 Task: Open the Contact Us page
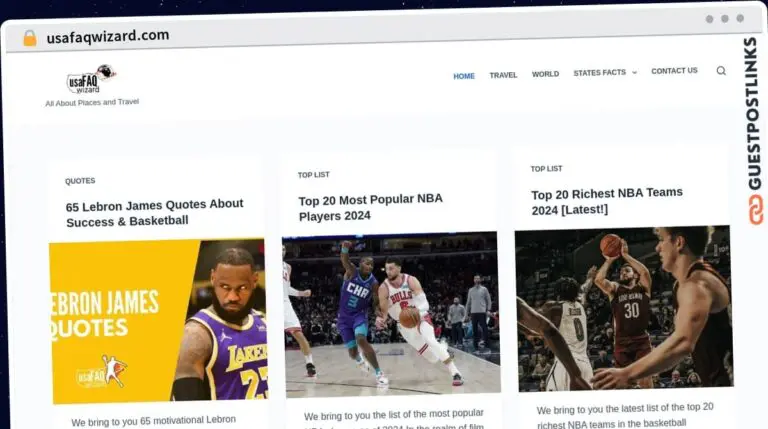tap(674, 71)
